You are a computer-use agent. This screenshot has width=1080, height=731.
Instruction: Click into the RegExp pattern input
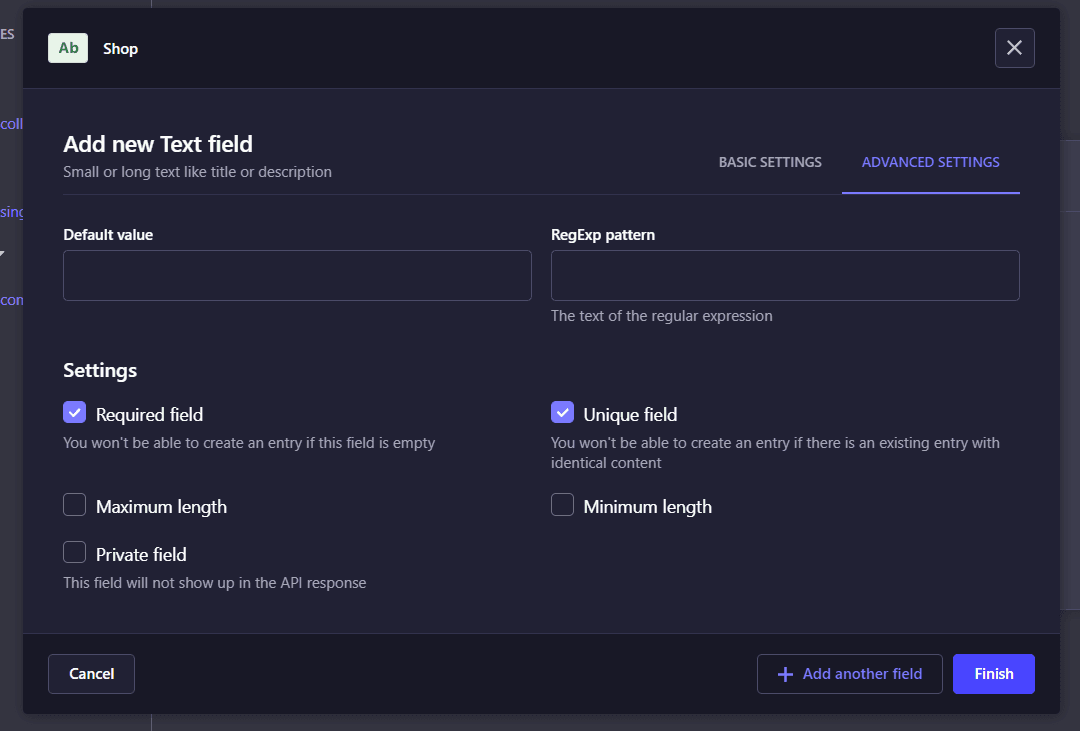[x=785, y=276]
